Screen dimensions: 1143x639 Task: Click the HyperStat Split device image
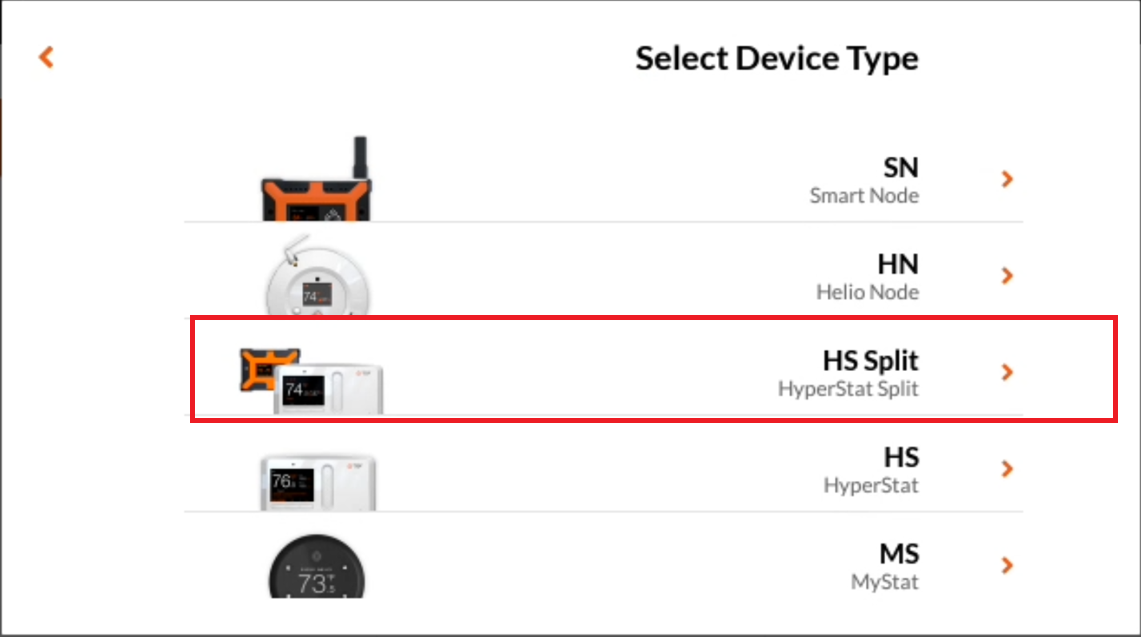[x=312, y=380]
